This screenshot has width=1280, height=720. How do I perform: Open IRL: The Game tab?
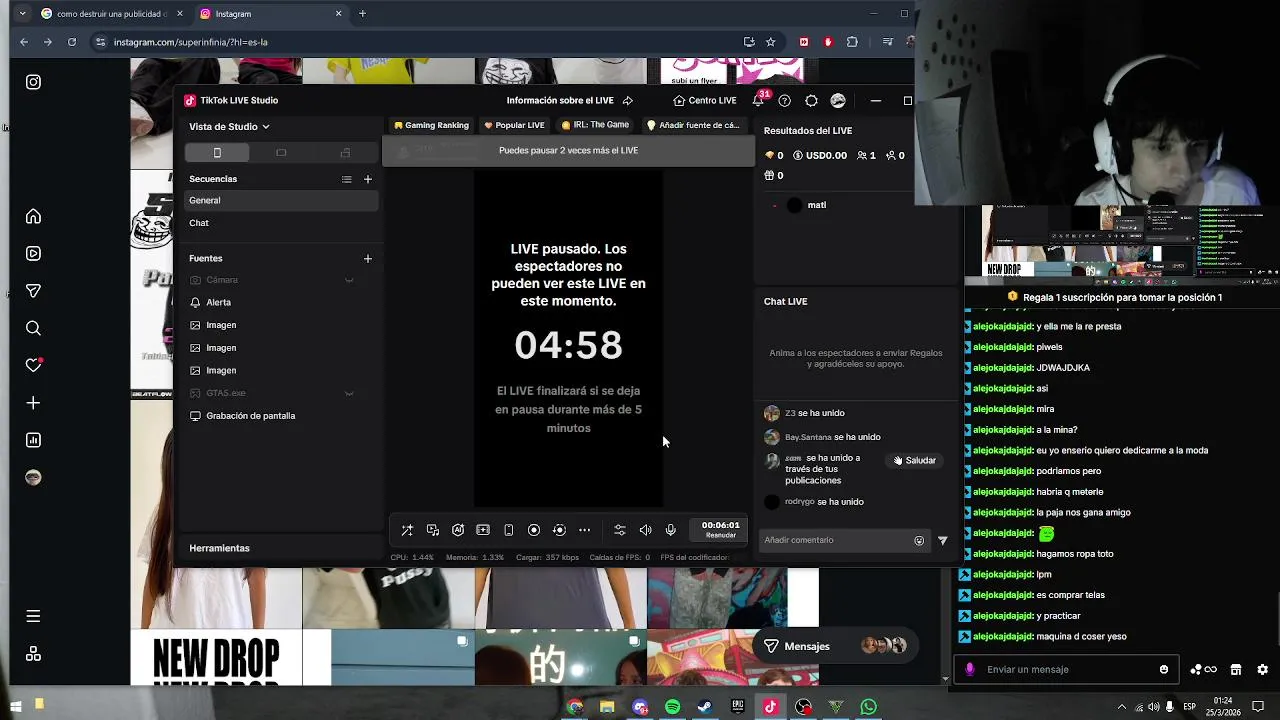(x=595, y=125)
